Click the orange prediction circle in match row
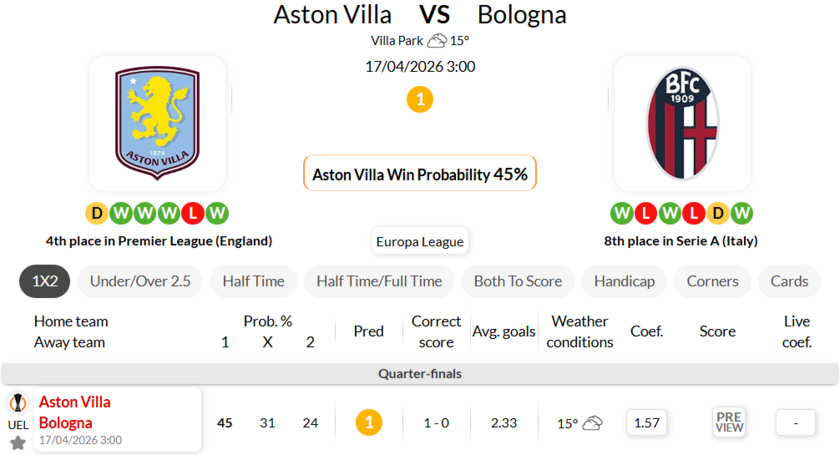 [x=369, y=423]
